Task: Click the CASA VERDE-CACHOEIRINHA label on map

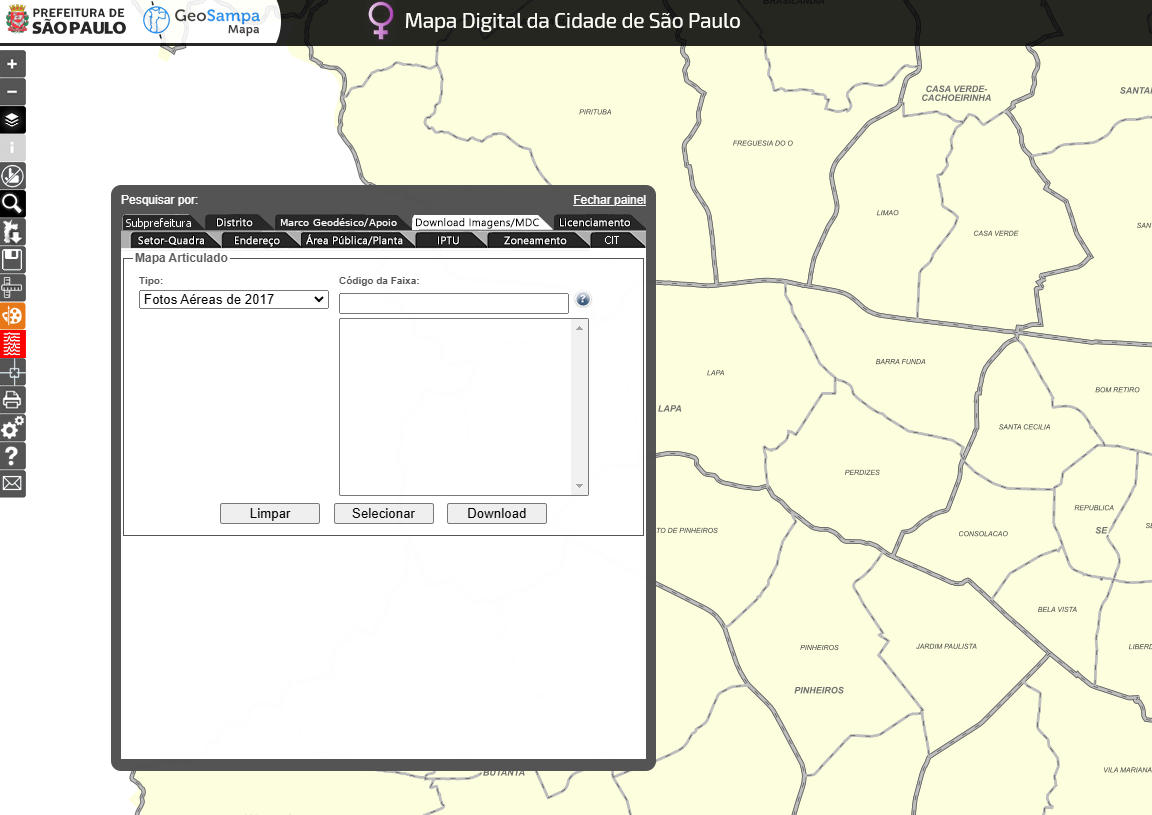Action: tap(957, 93)
